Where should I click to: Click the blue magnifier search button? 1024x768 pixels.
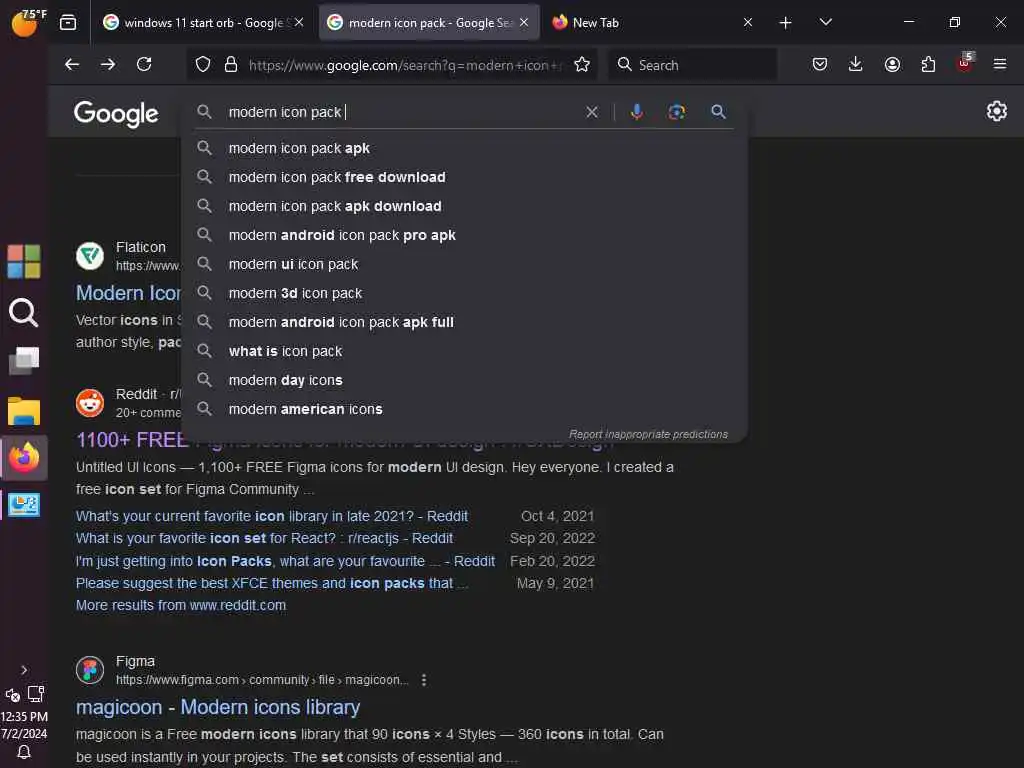click(718, 112)
